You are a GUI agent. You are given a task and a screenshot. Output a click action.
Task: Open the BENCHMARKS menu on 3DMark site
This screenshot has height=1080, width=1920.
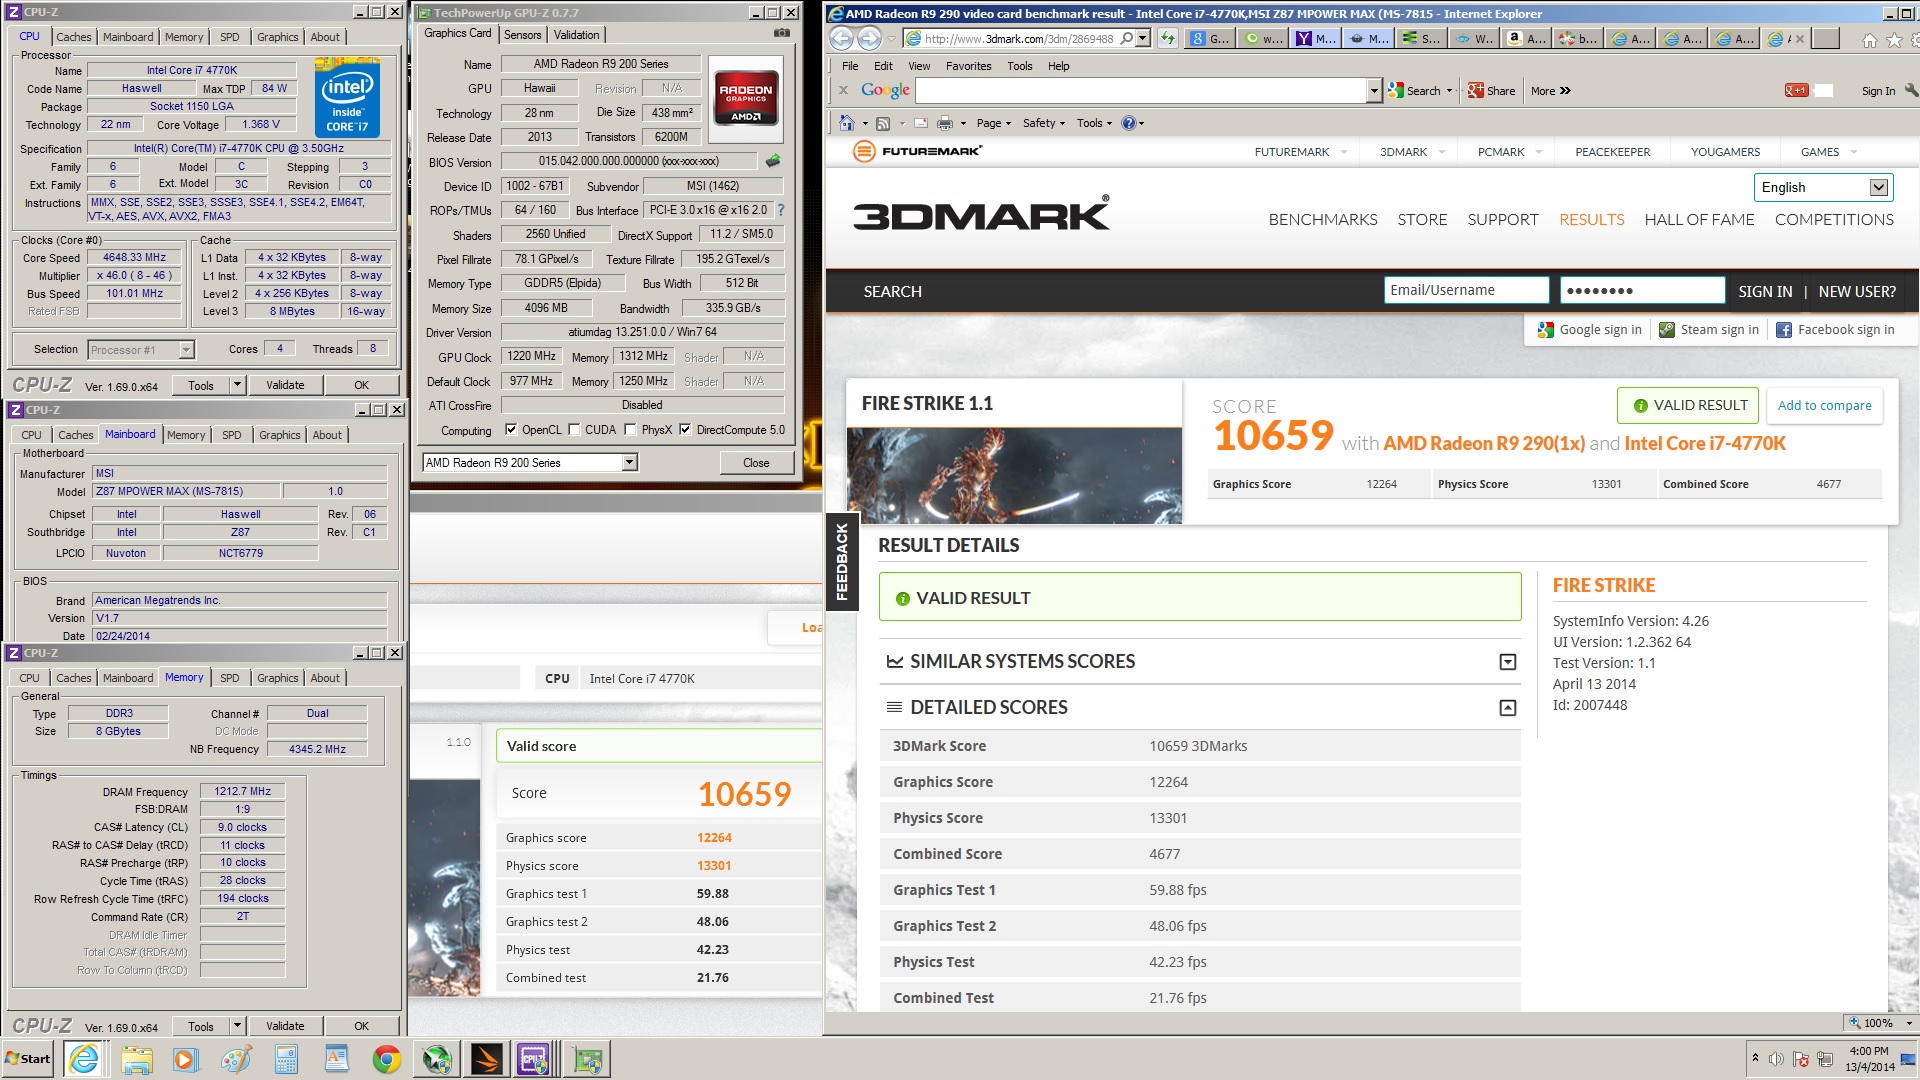(x=1322, y=219)
